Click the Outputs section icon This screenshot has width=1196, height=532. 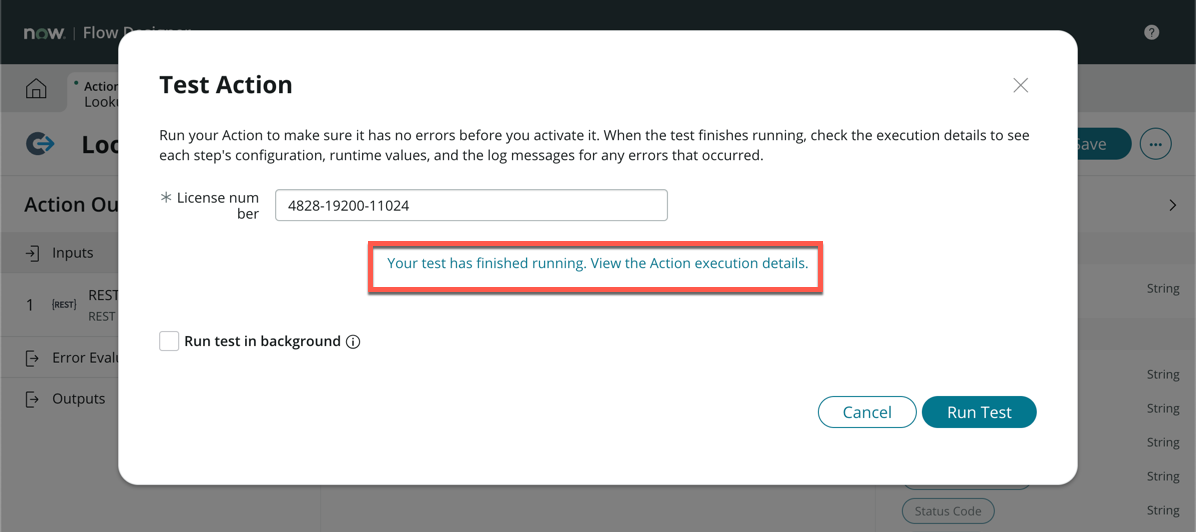coord(32,399)
